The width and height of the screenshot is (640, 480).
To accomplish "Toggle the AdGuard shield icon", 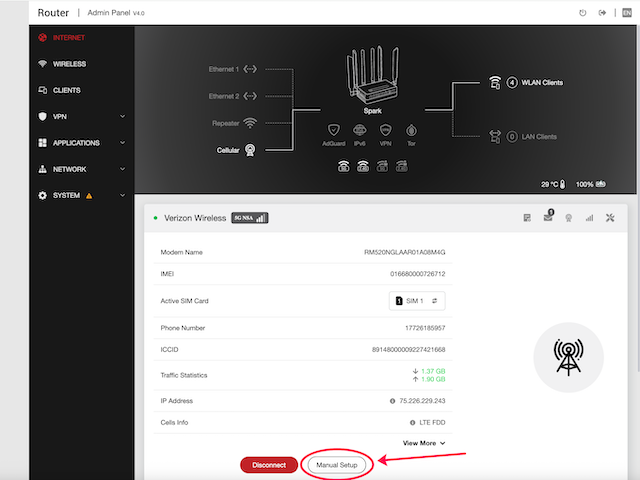I will [x=334, y=131].
